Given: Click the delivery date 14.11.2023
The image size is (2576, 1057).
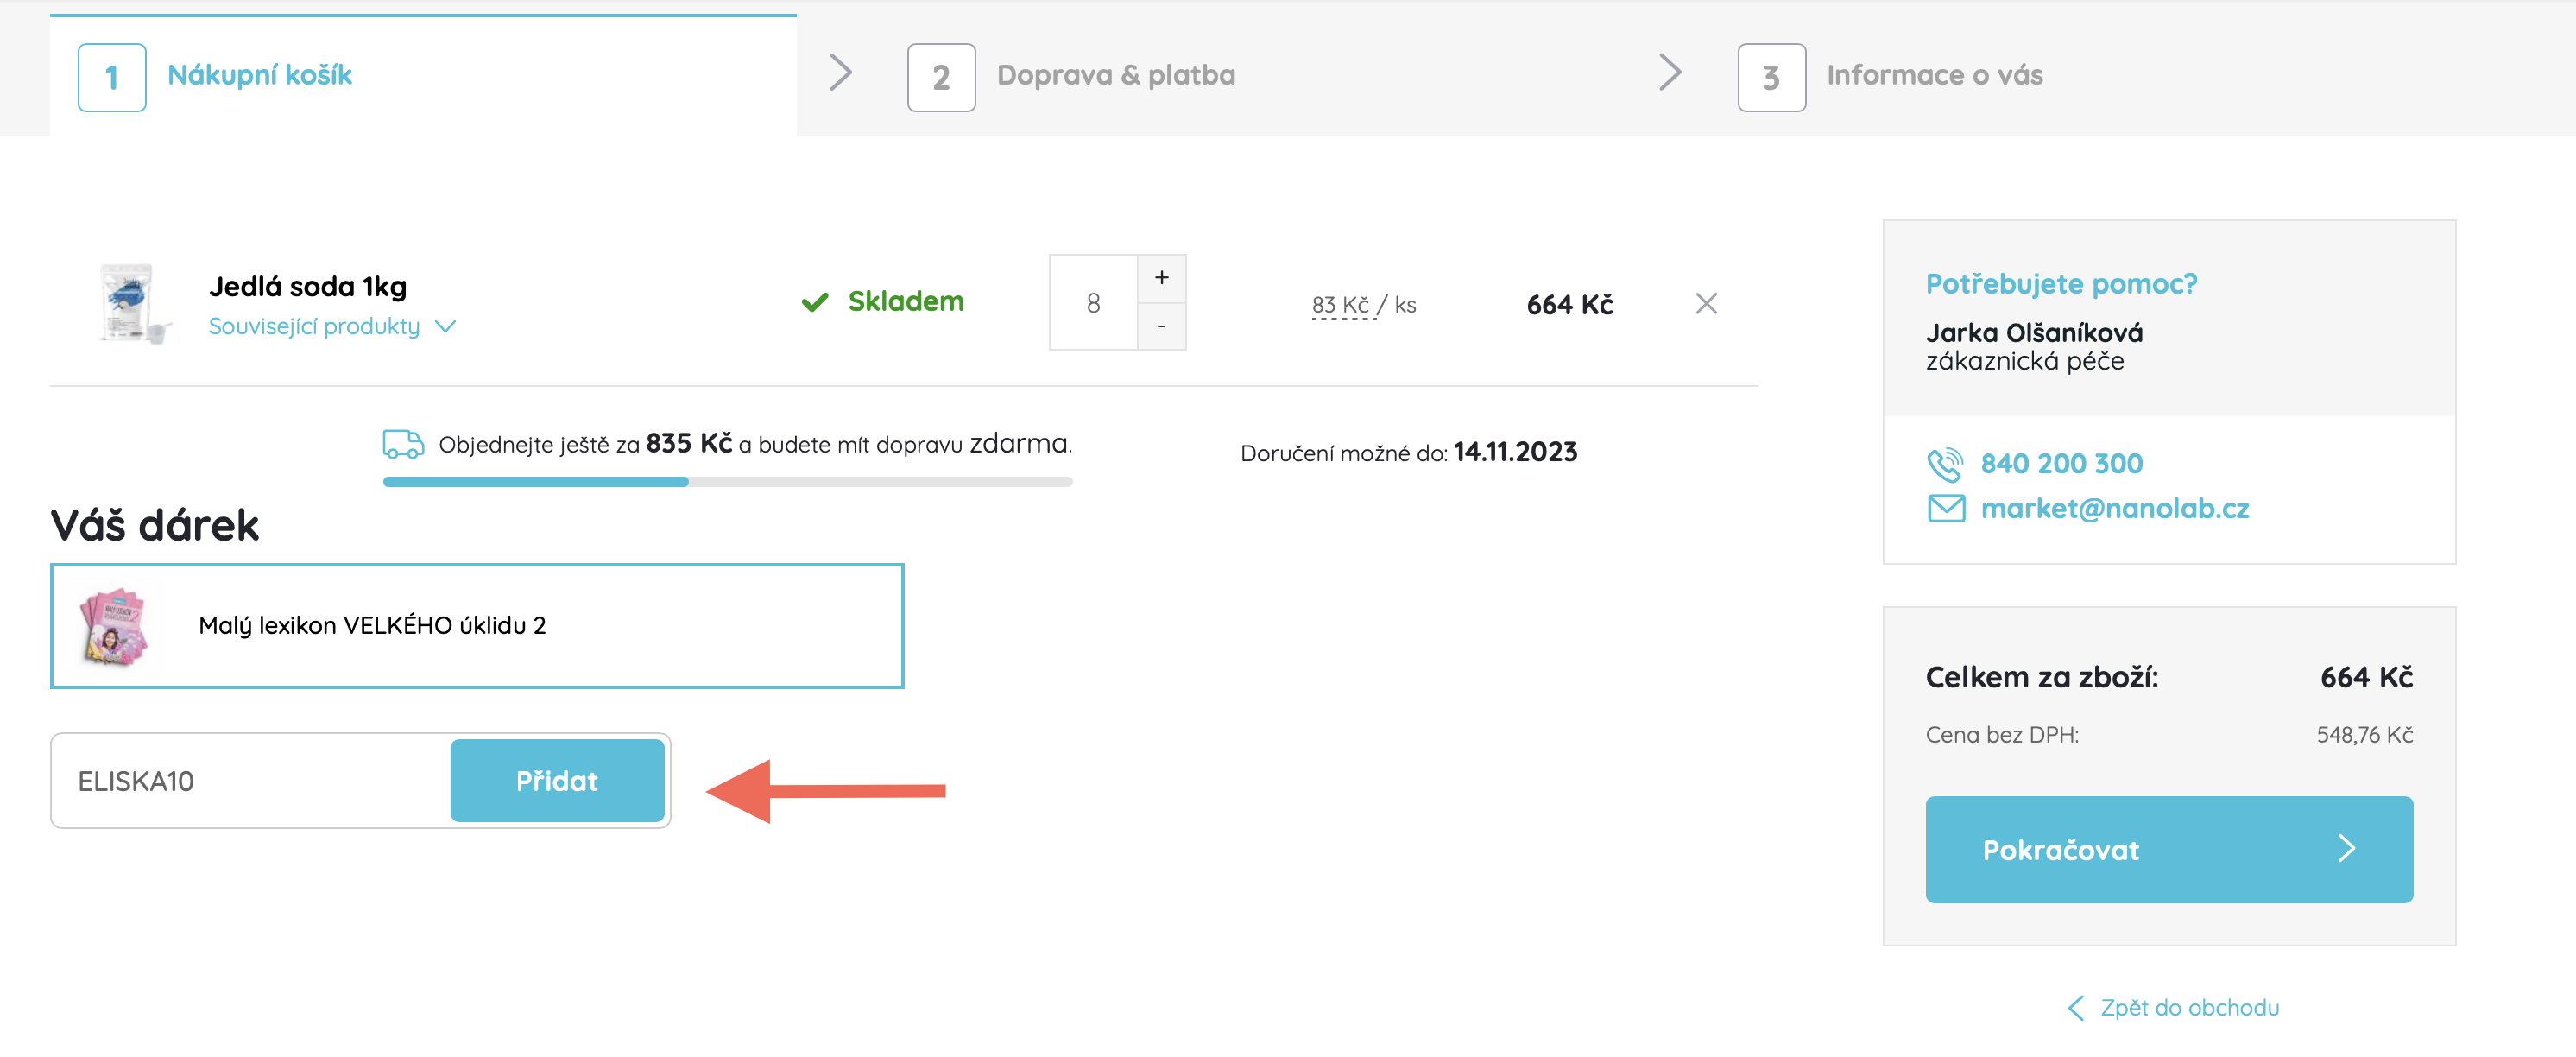Looking at the screenshot, I should pyautogui.click(x=1515, y=452).
